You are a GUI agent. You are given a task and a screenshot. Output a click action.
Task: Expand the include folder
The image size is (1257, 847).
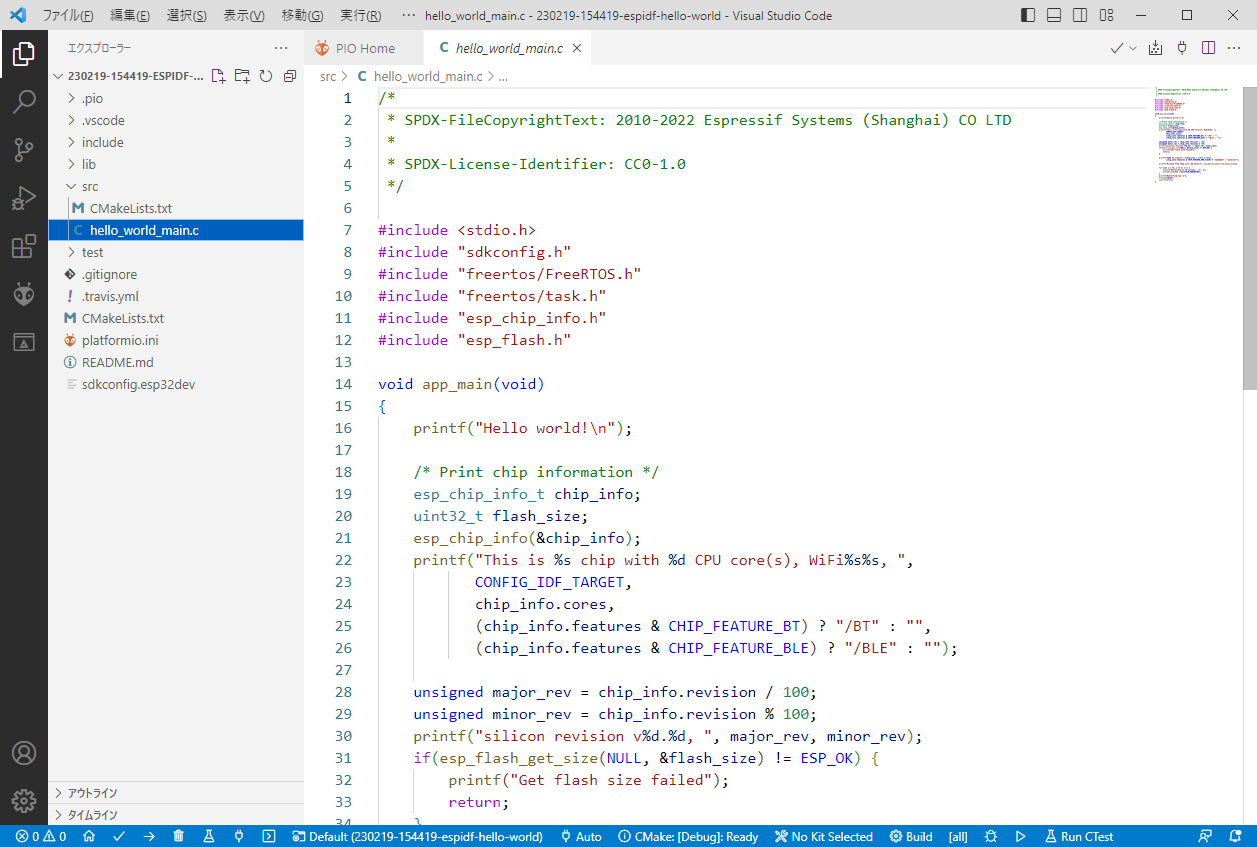click(x=176, y=142)
